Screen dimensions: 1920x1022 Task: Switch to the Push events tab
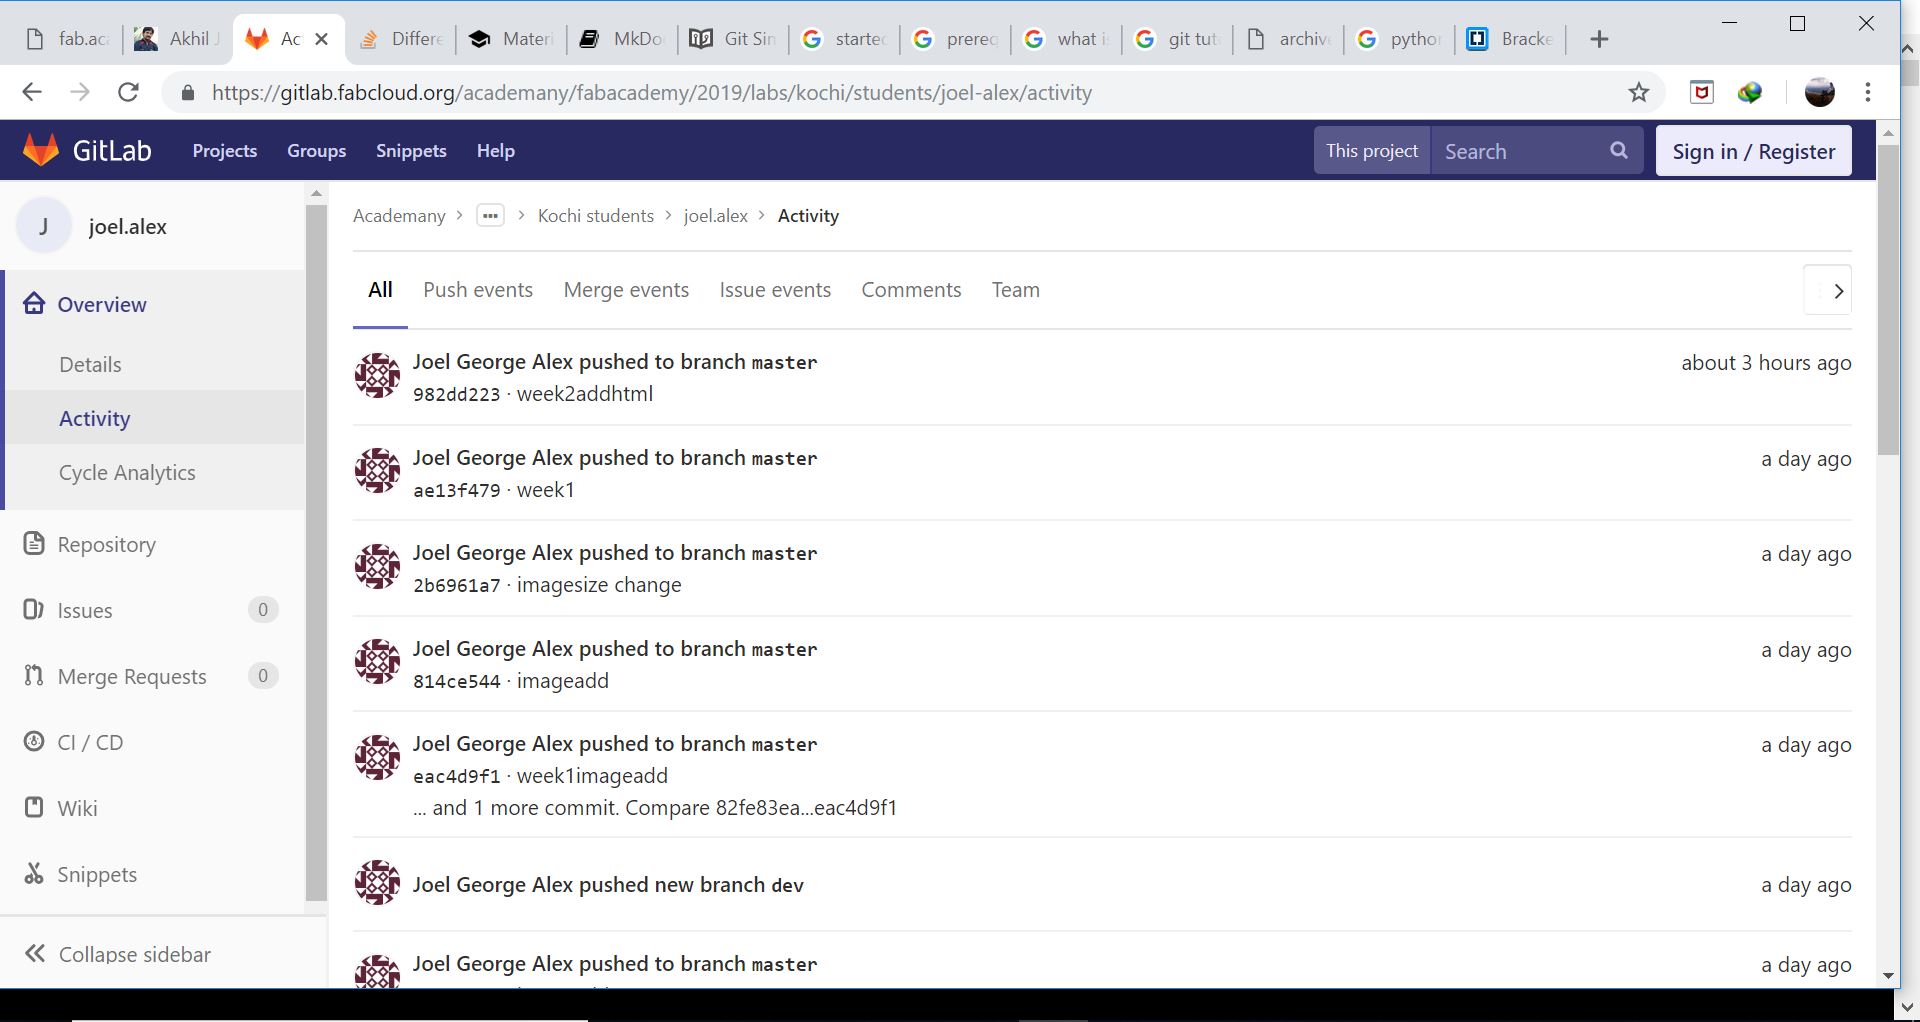[x=478, y=290]
